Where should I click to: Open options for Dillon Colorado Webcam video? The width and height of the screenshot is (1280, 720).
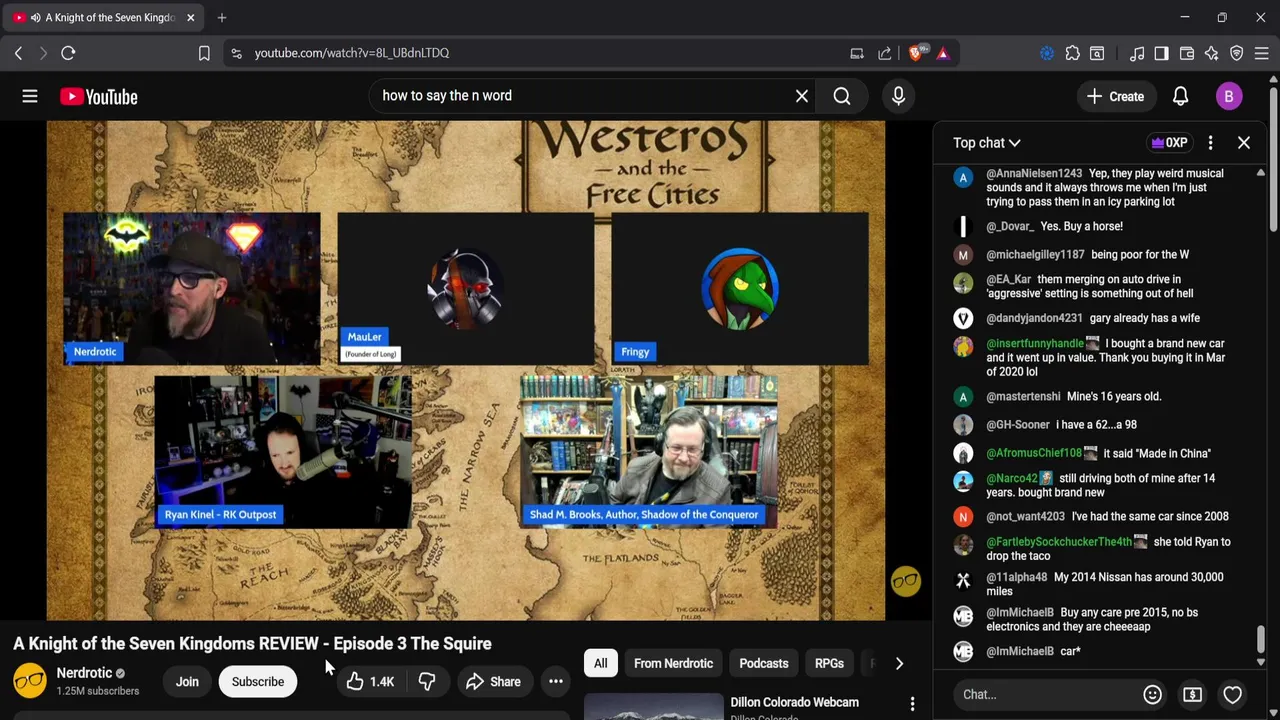[912, 704]
